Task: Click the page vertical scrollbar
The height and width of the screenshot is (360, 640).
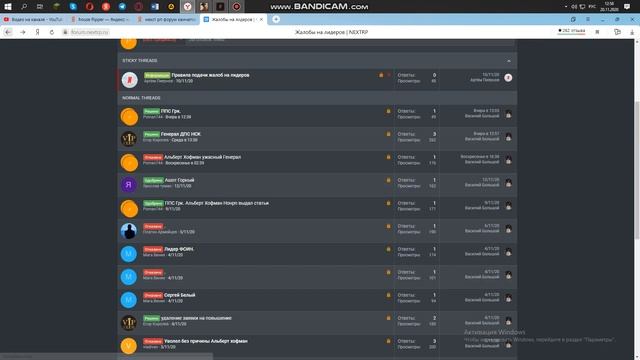Action: click(637, 170)
